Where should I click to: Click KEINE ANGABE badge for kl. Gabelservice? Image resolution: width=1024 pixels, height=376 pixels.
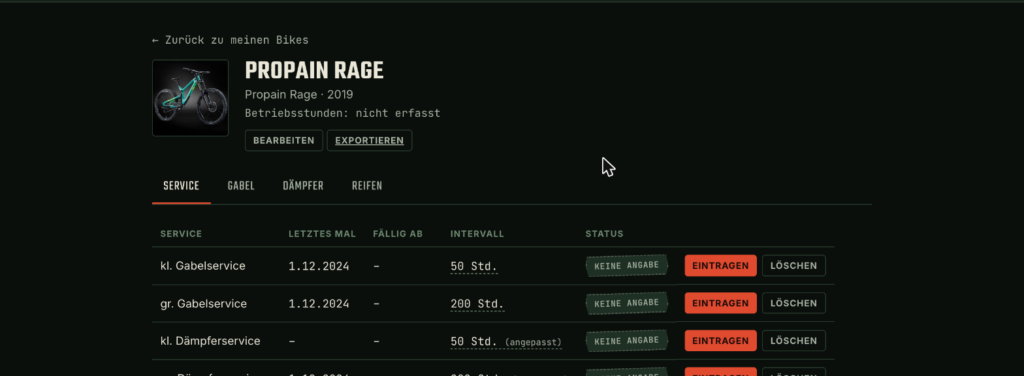[627, 266]
